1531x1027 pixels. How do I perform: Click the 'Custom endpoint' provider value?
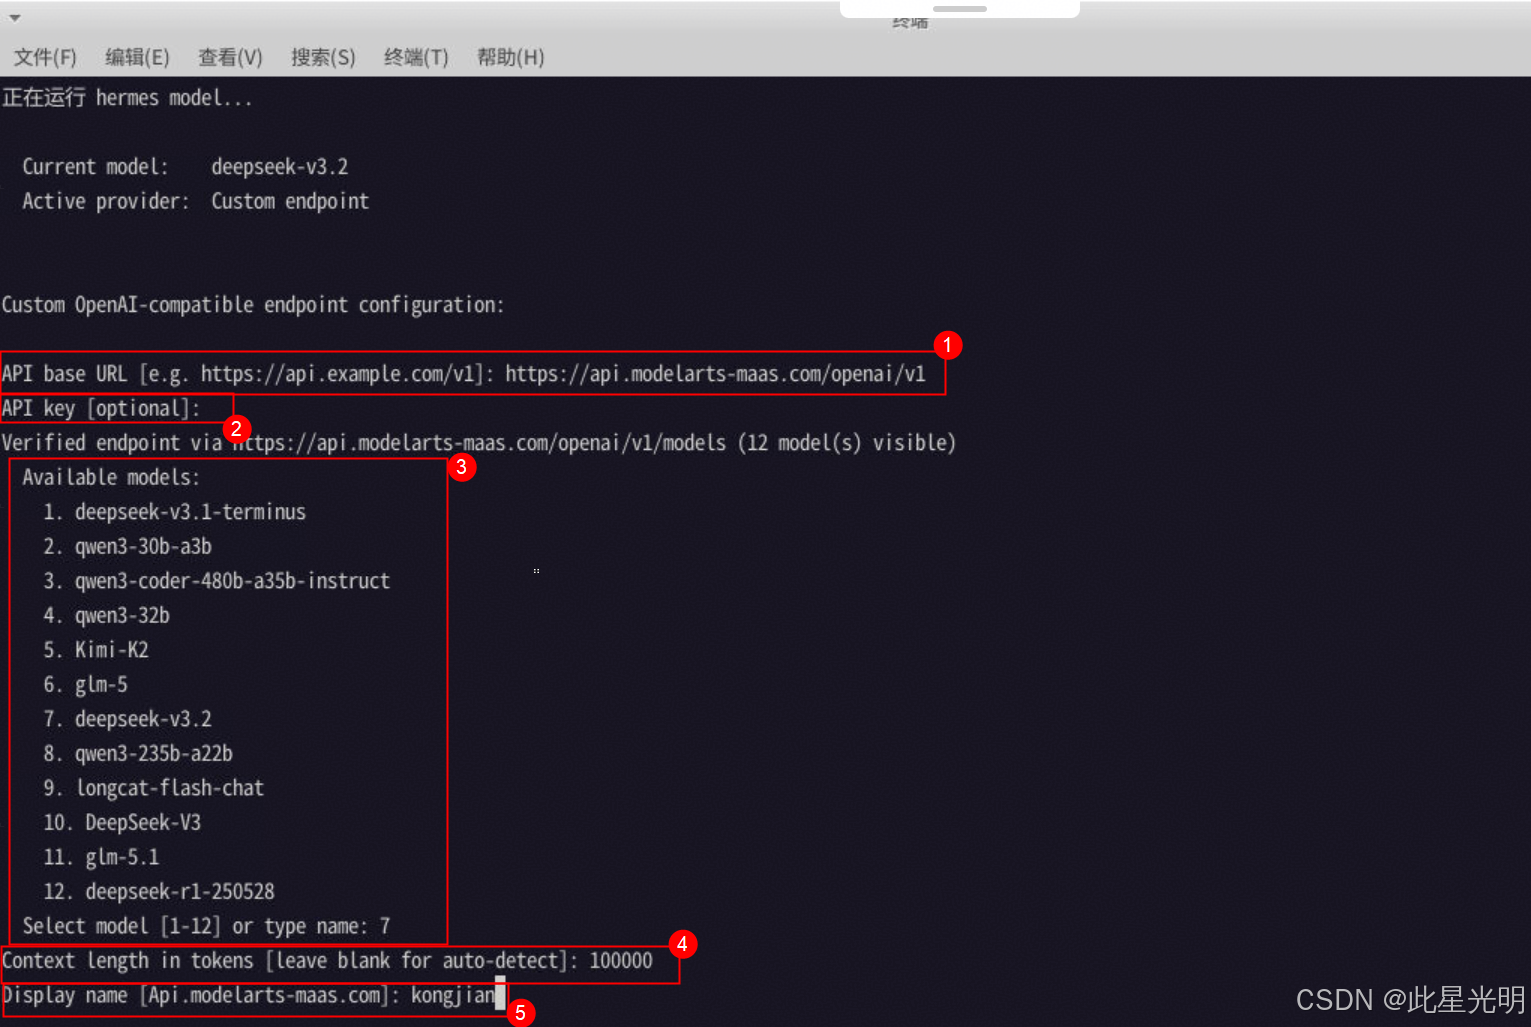[290, 201]
